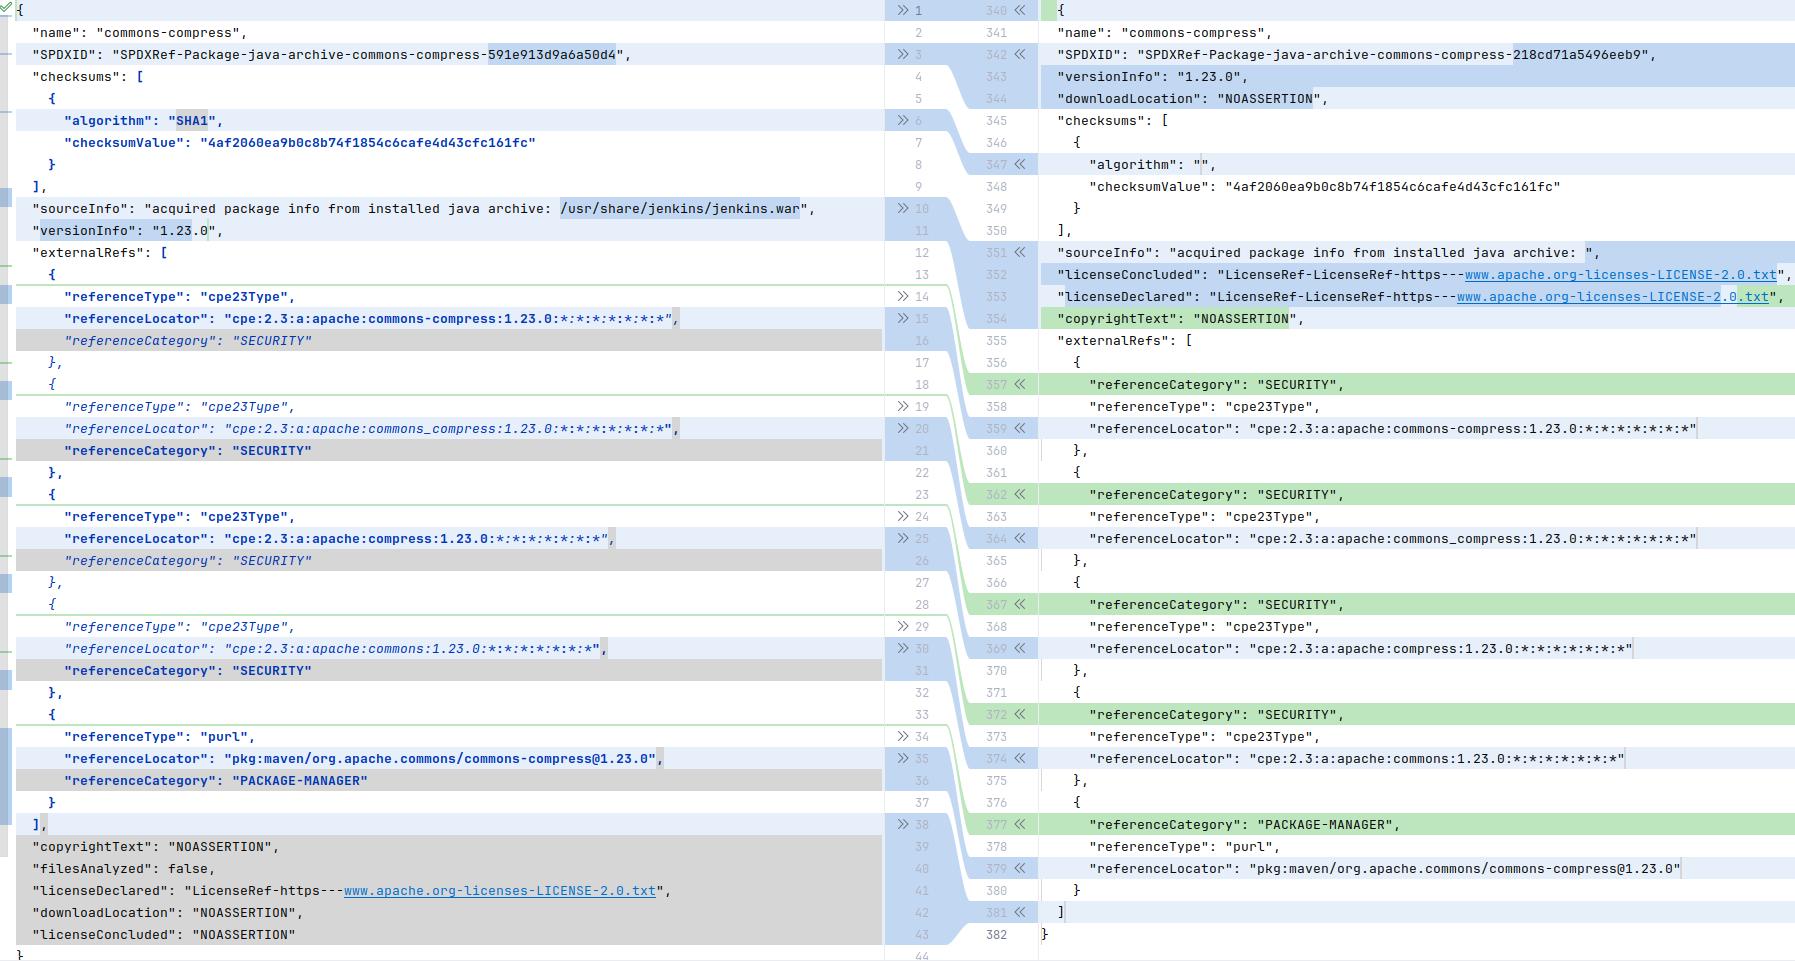1795x961 pixels.
Task: Apply the left change with arrow at line 15
Action: pos(903,318)
